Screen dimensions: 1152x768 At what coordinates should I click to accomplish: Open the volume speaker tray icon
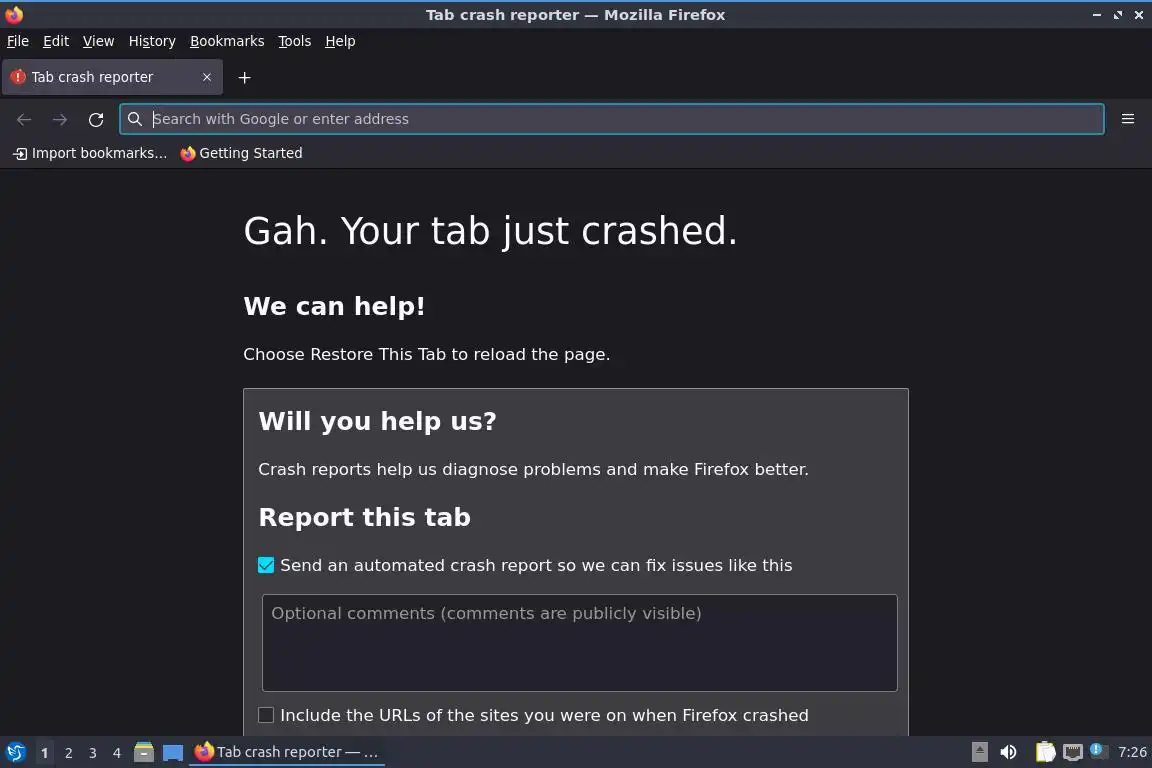coord(1008,752)
